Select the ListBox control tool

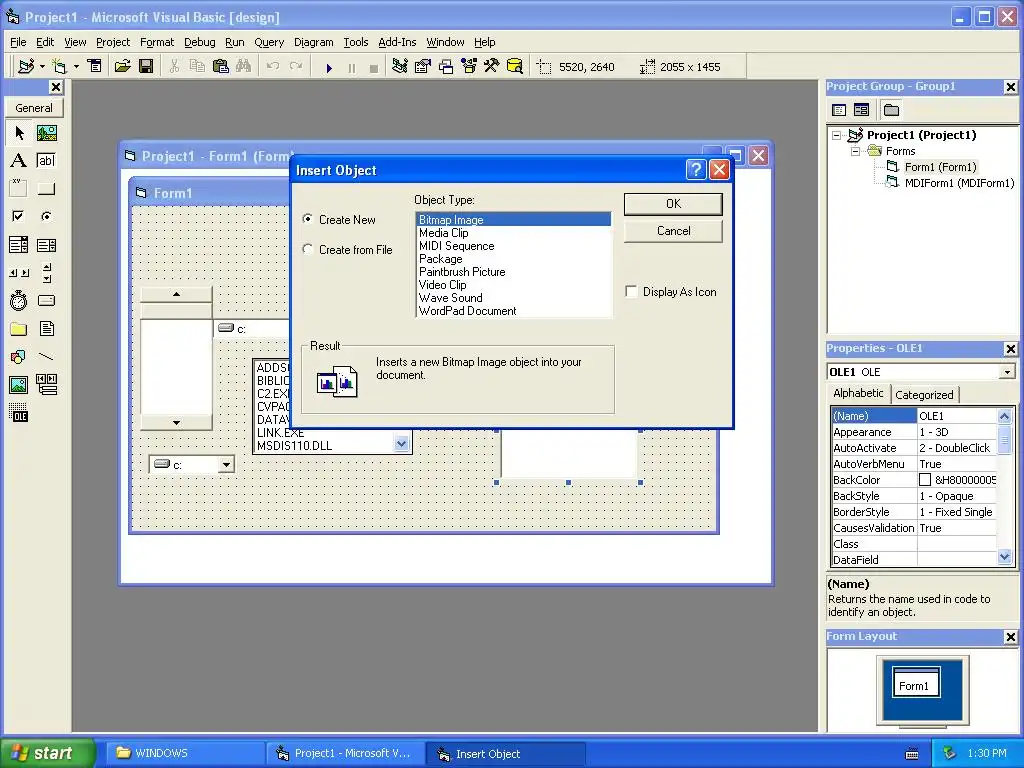(46, 245)
